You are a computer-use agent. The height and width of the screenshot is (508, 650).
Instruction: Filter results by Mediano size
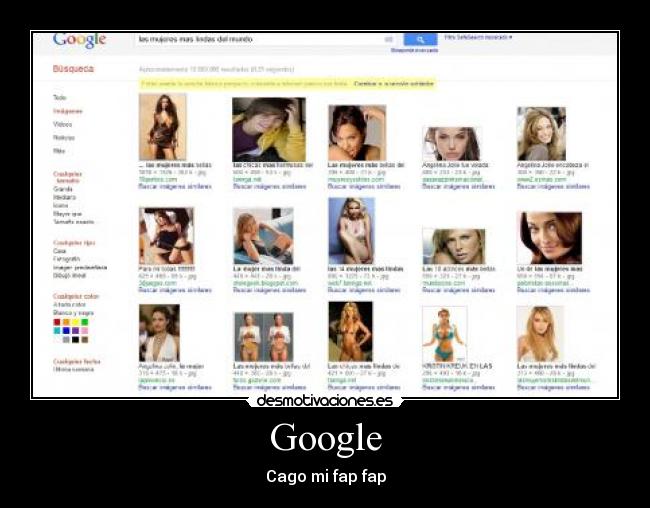coord(64,197)
